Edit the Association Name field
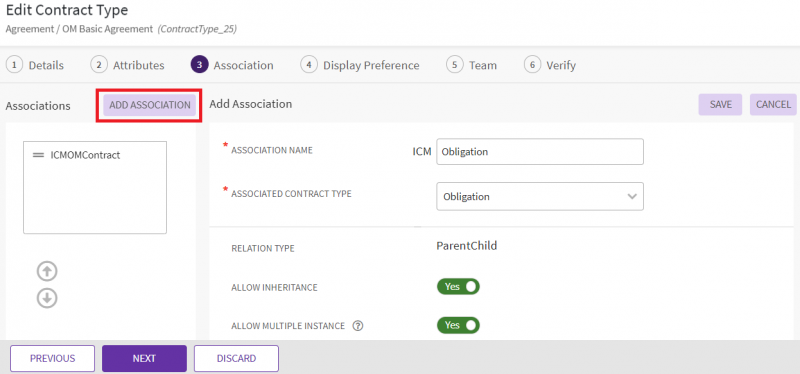This screenshot has height=374, width=800. tap(540, 152)
